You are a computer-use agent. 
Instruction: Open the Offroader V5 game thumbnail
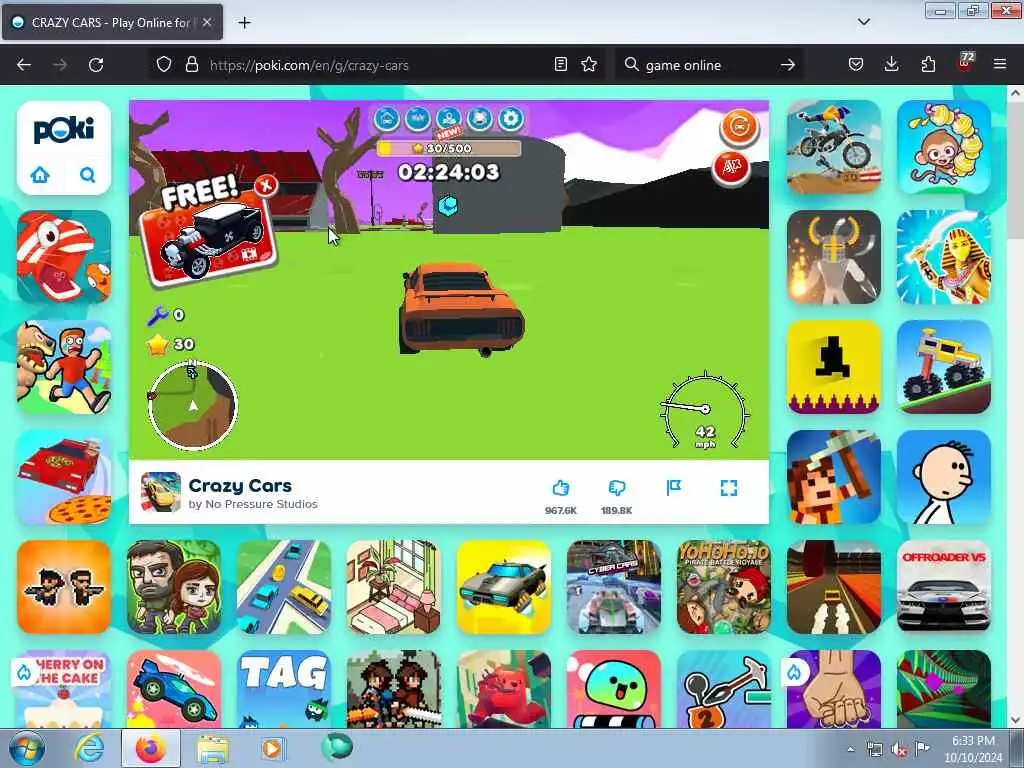[x=944, y=587]
